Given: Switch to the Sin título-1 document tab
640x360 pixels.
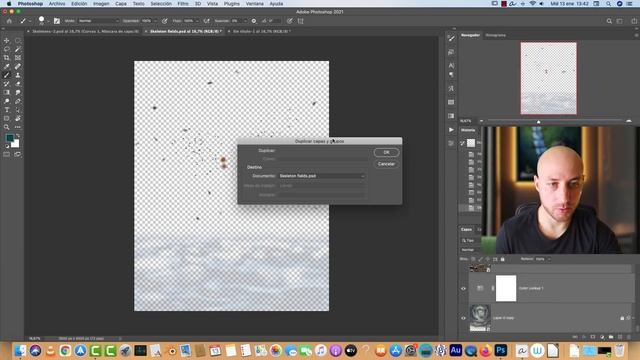Looking at the screenshot, I should coord(261,31).
